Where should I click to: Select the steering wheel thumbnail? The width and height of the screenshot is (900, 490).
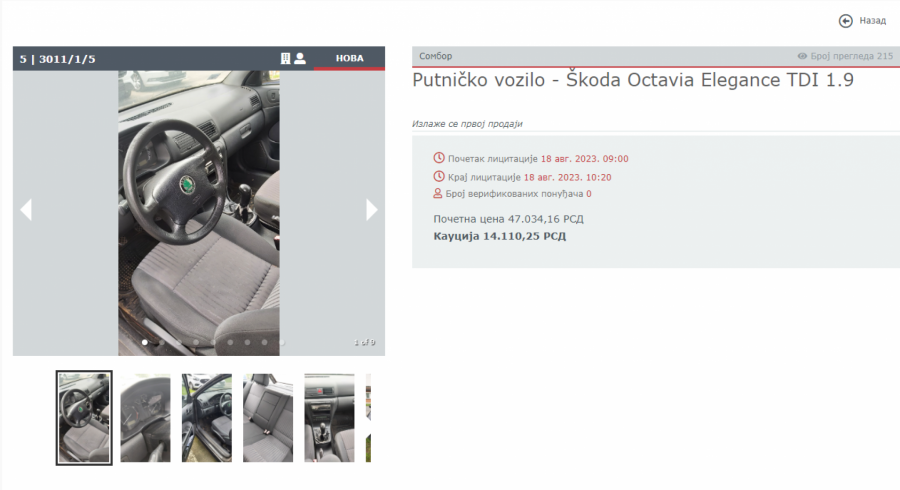pyautogui.click(x=84, y=418)
